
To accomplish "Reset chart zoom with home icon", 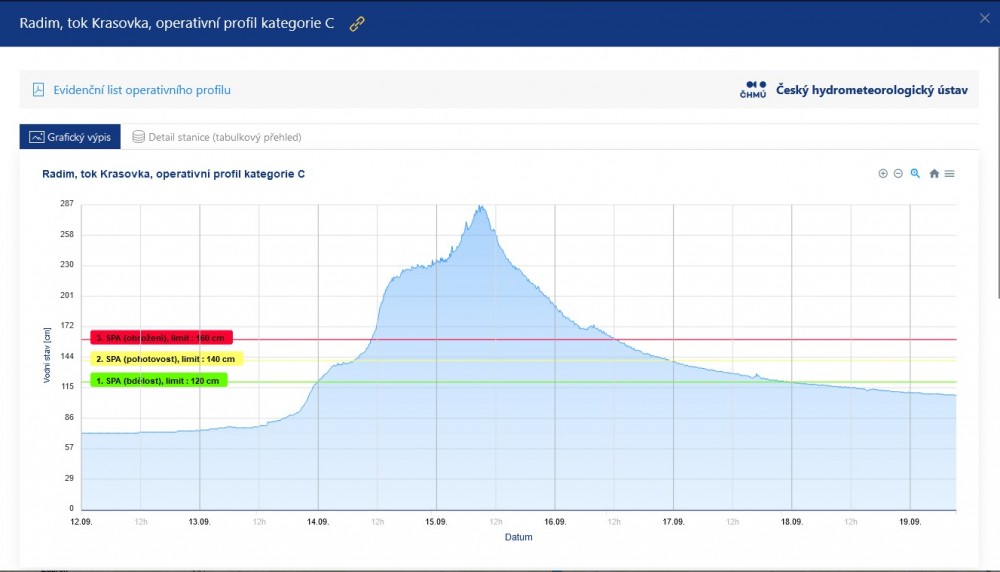I will (934, 174).
